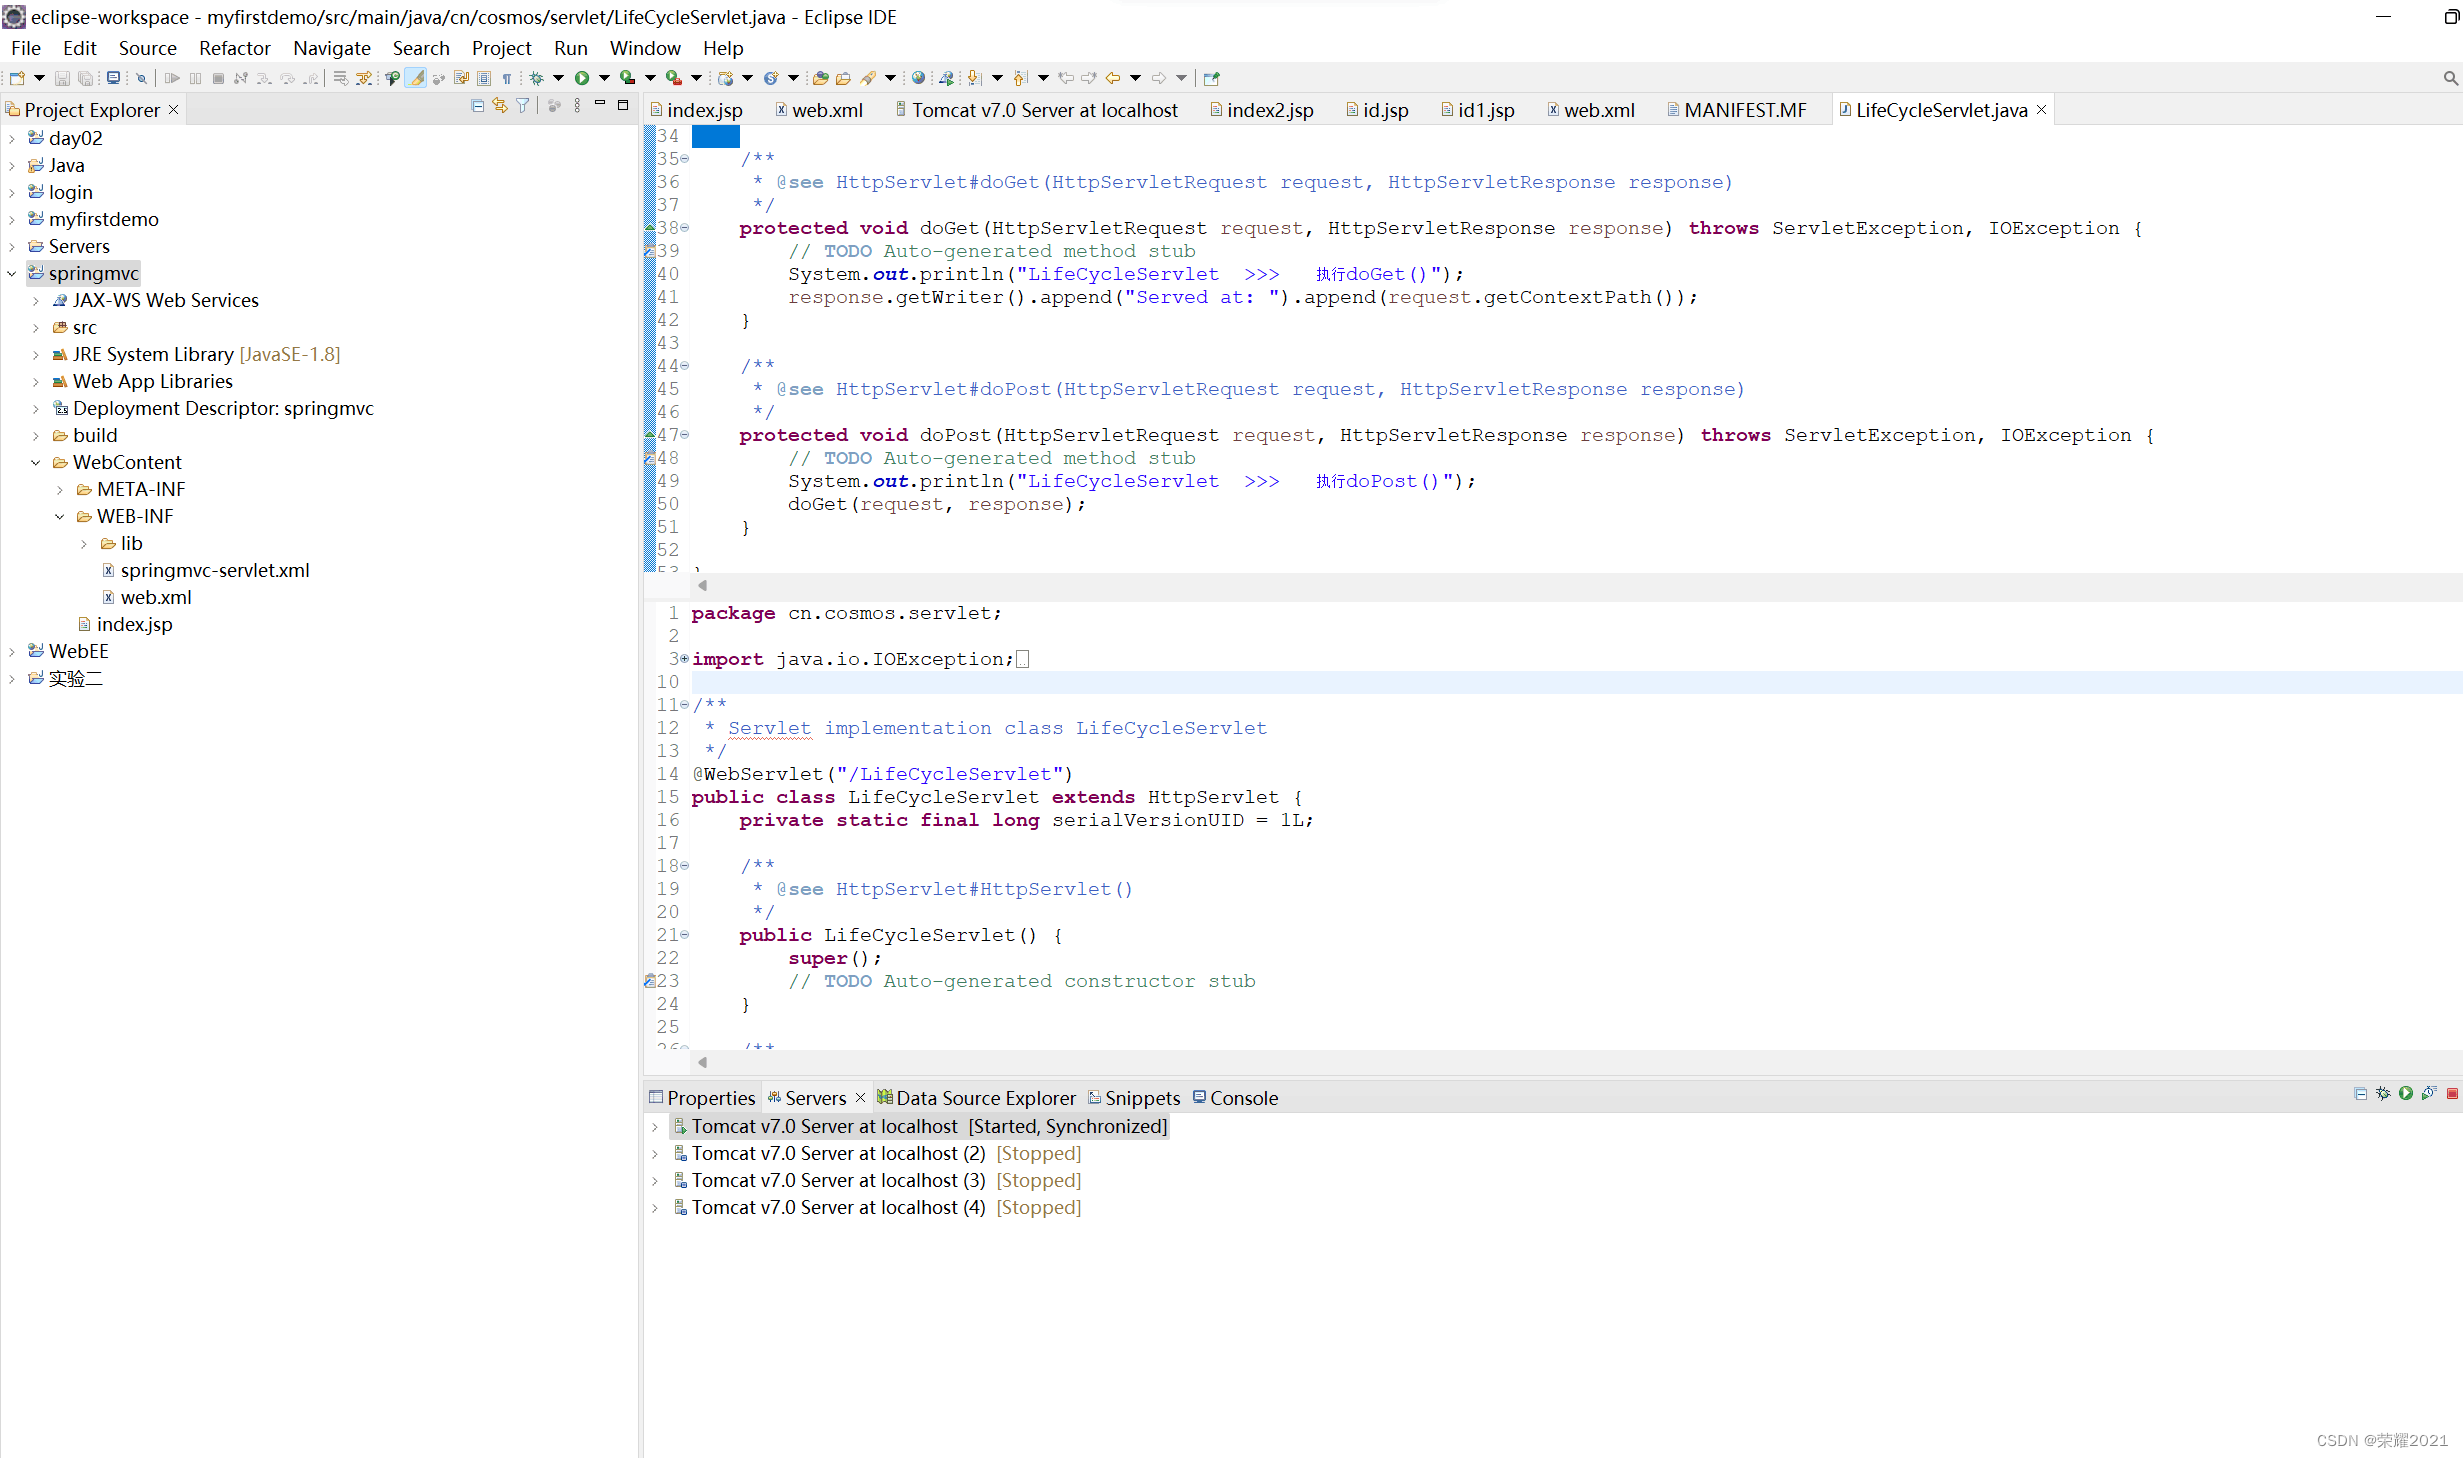2463x1458 pixels.
Task: Close the LifeCycleServlet.java tab
Action: 2041,109
